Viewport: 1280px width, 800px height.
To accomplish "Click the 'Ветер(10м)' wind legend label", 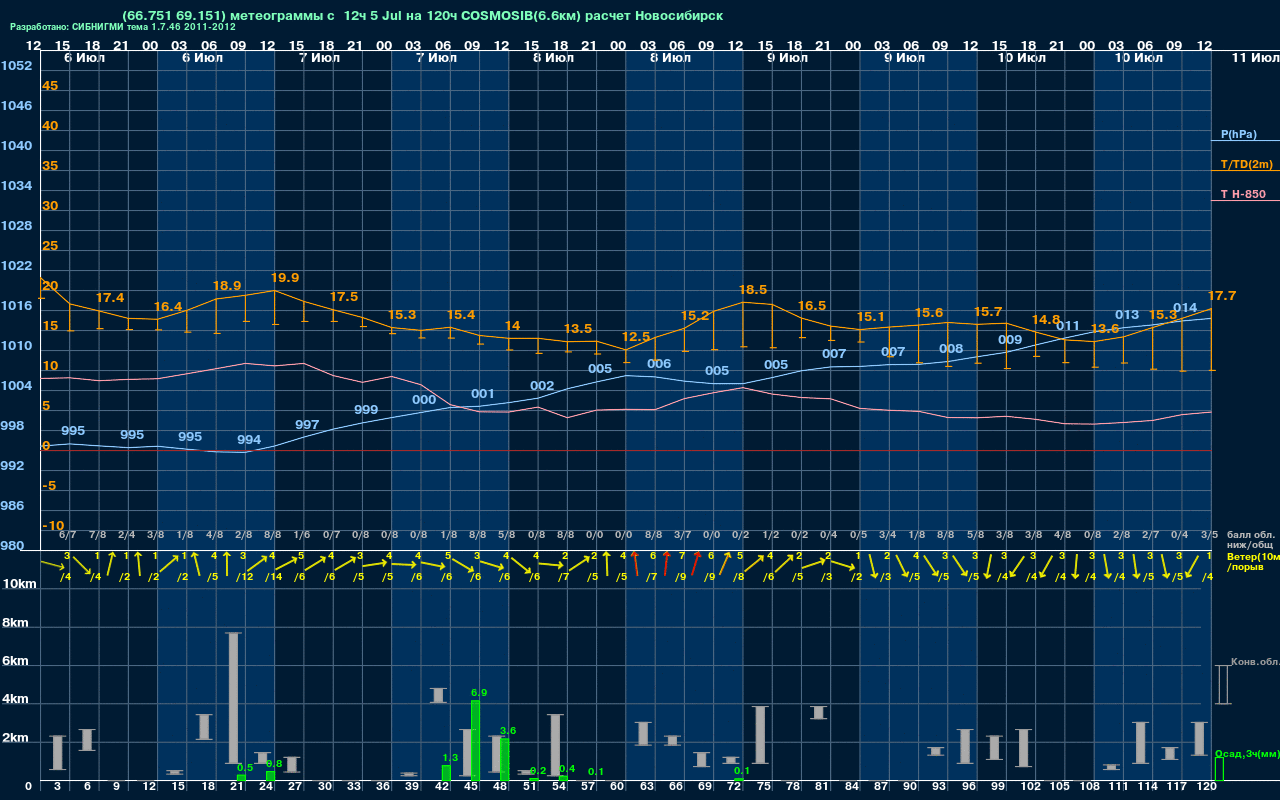I will coord(1253,556).
